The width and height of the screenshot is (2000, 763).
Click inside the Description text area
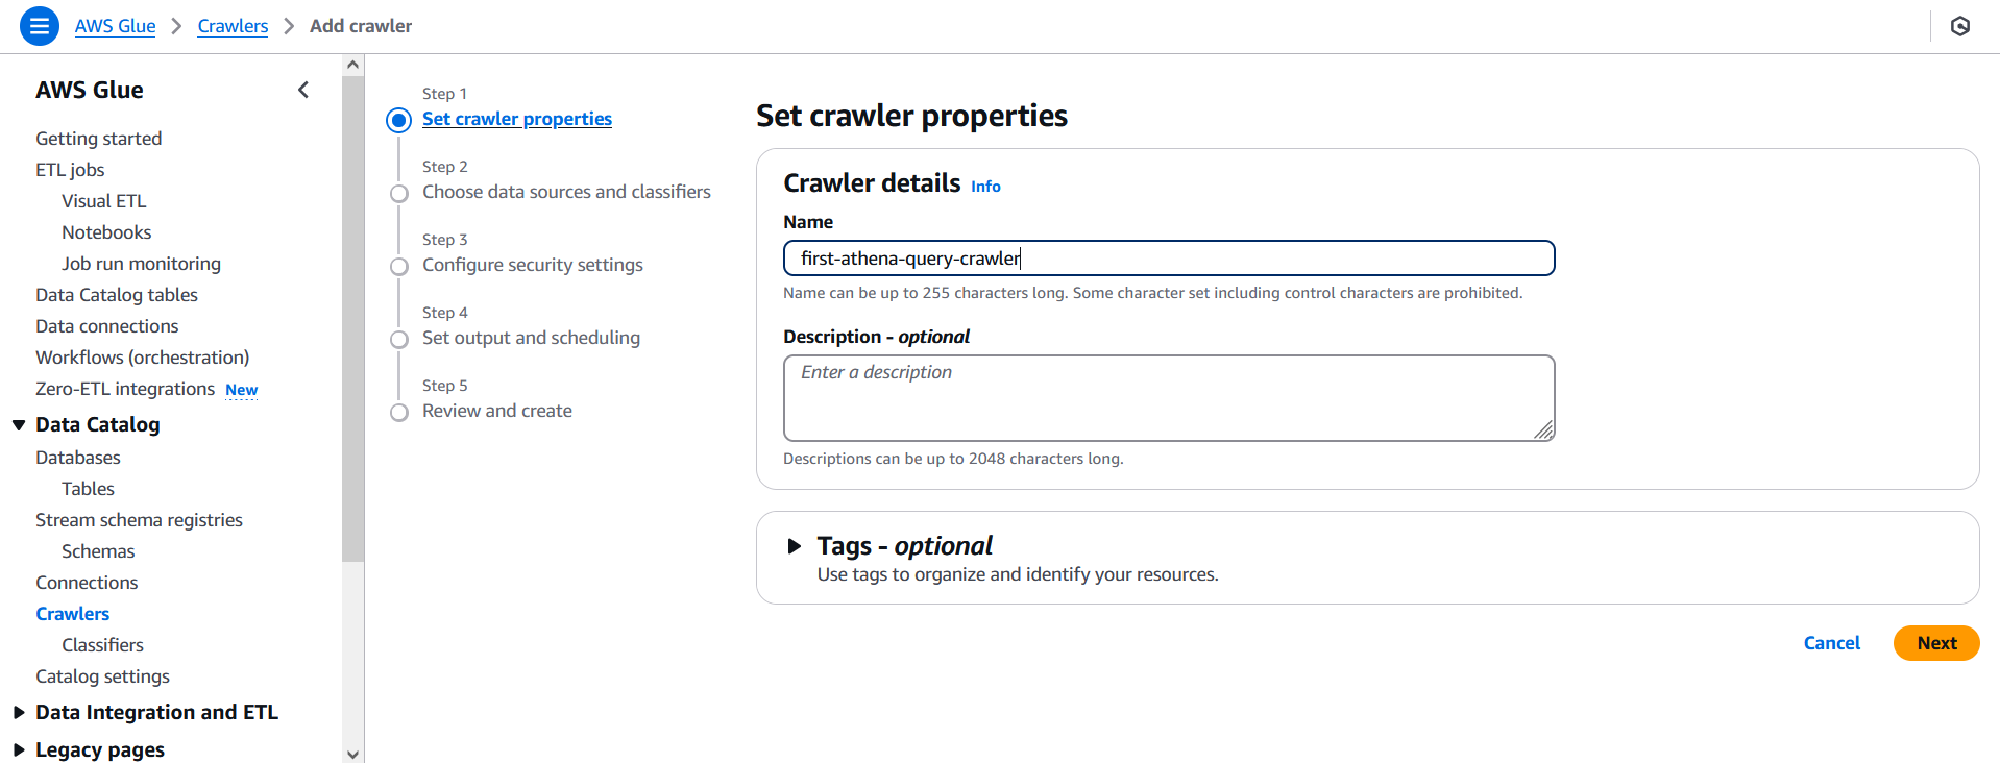pos(1168,397)
